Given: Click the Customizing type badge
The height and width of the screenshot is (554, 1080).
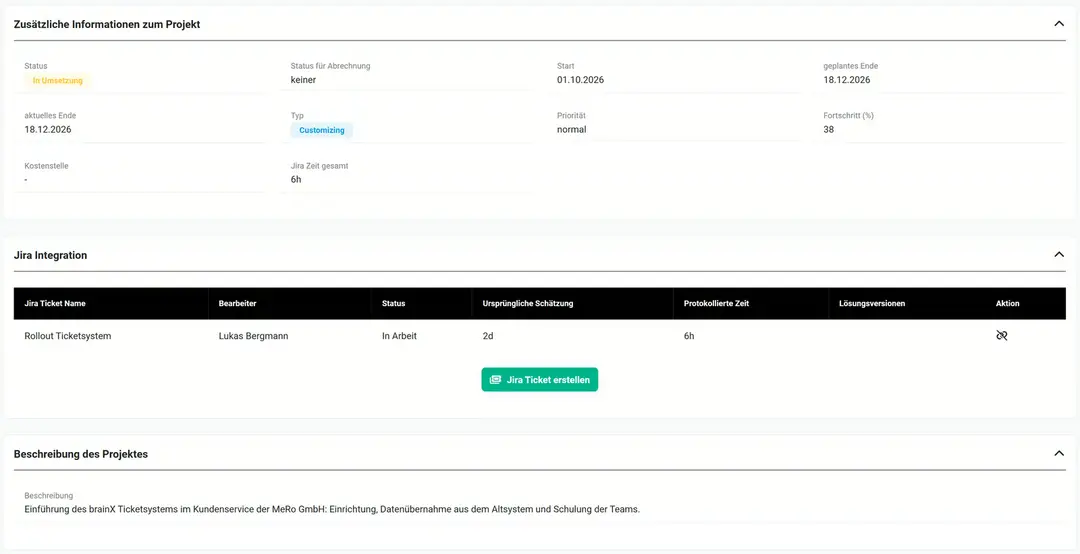Looking at the screenshot, I should (322, 130).
